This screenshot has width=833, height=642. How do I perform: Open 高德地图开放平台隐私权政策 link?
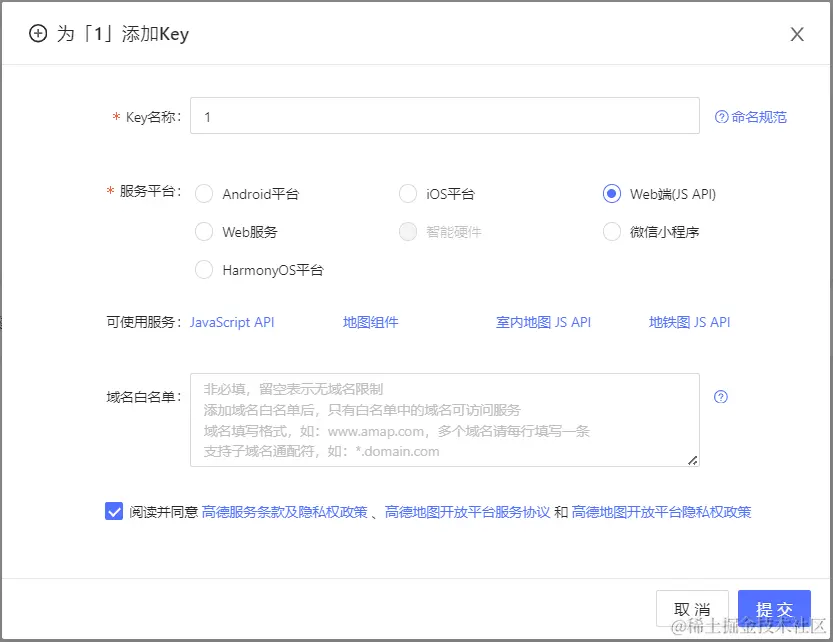point(661,512)
